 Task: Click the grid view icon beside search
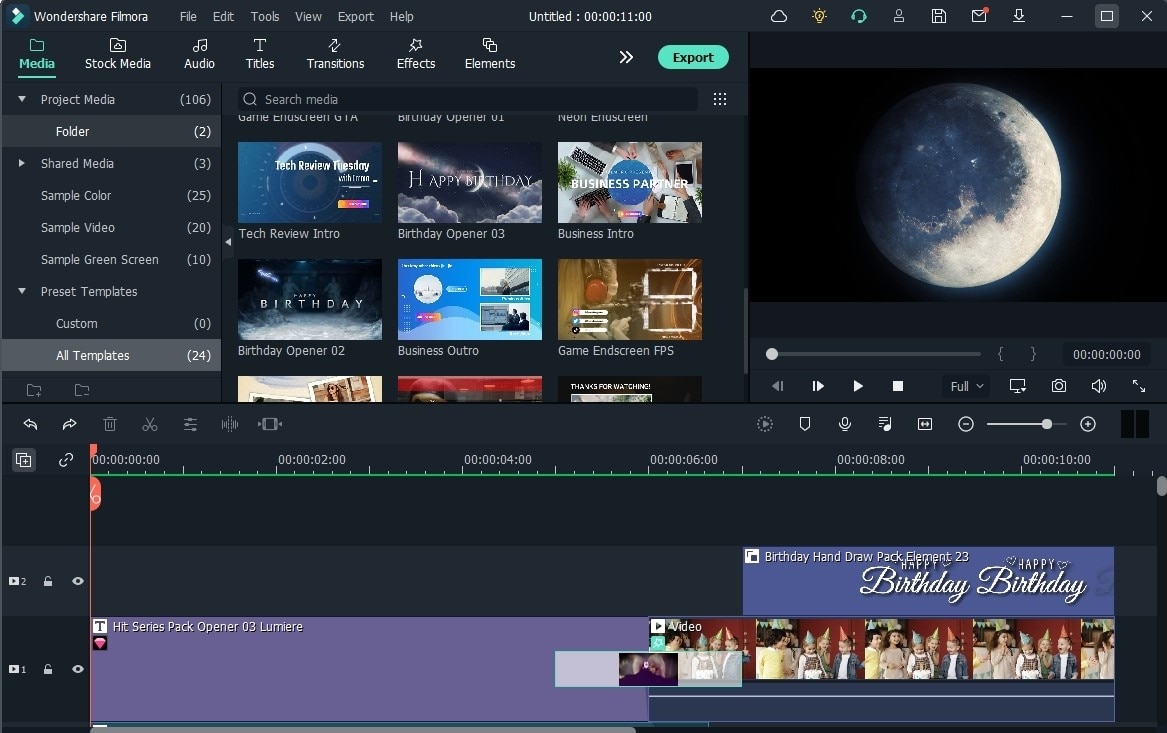pos(720,99)
